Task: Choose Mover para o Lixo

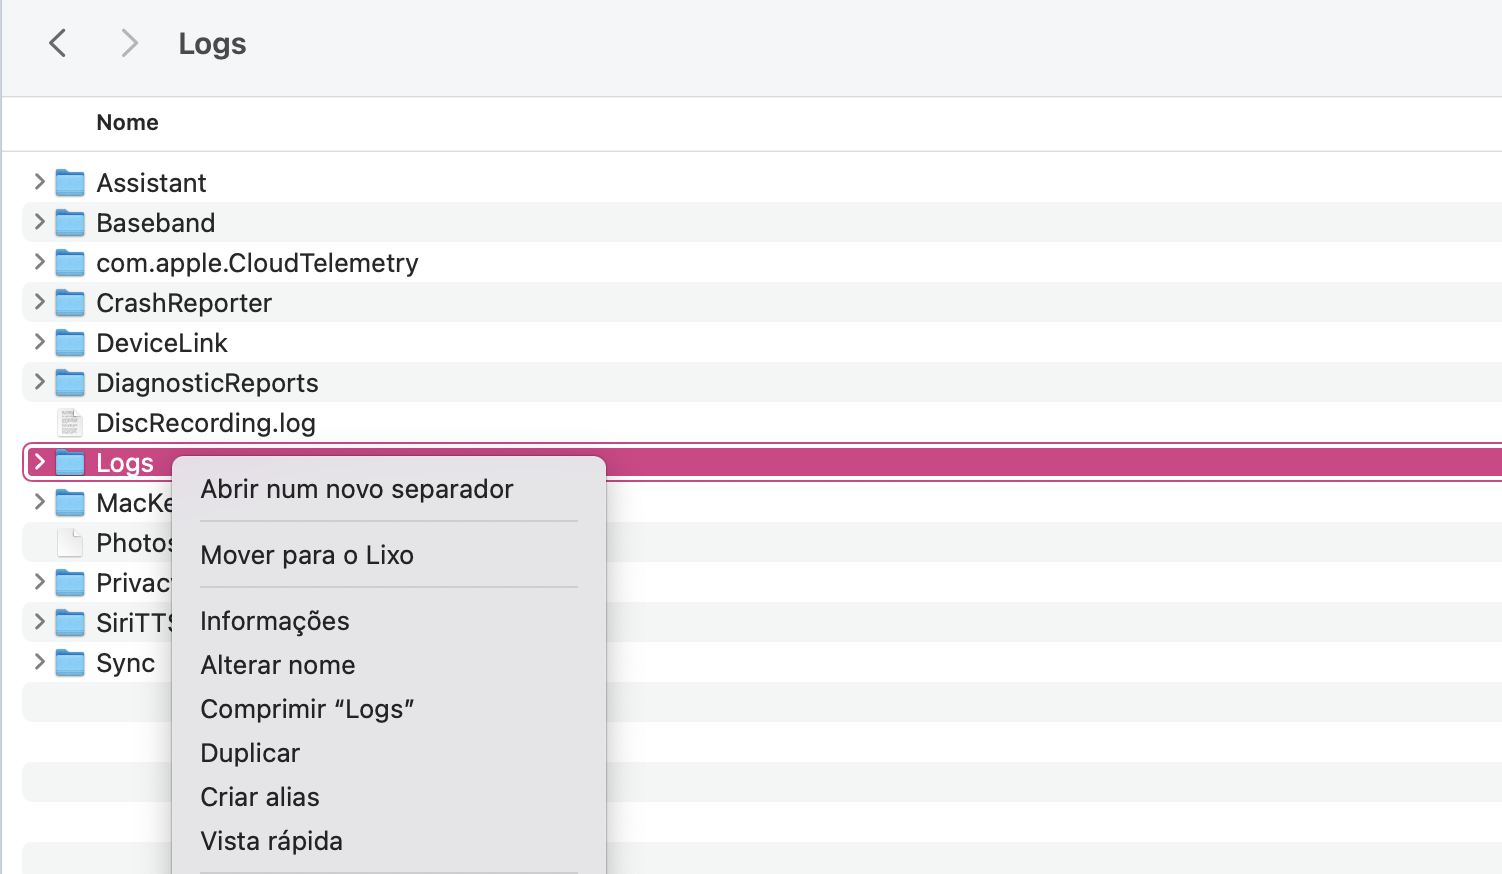Action: (307, 555)
